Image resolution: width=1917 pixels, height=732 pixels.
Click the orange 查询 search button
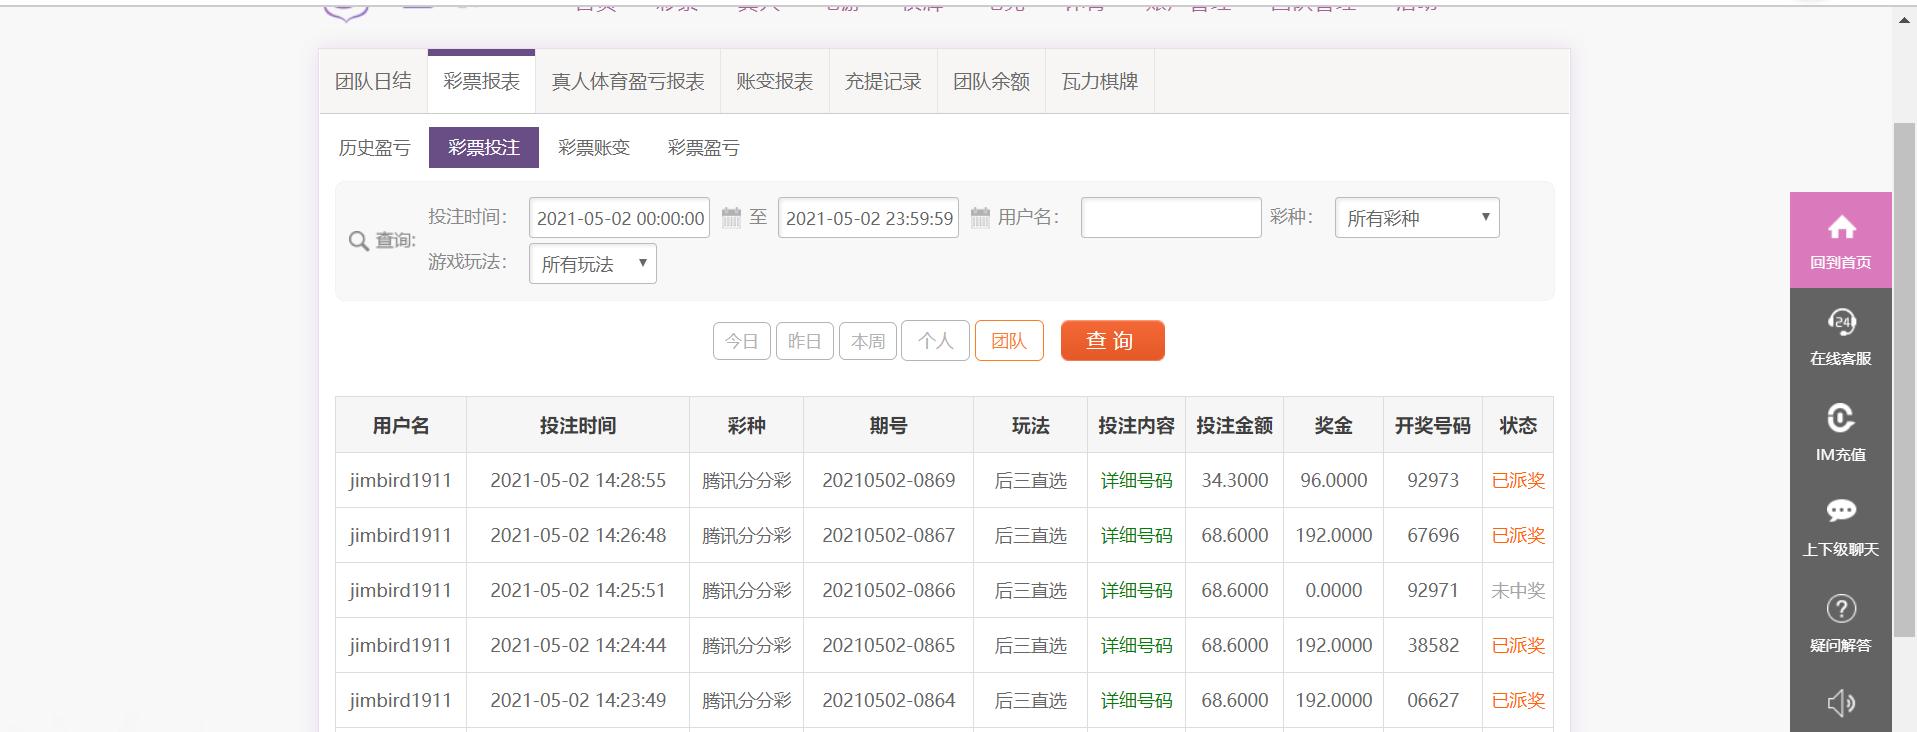(x=1112, y=341)
